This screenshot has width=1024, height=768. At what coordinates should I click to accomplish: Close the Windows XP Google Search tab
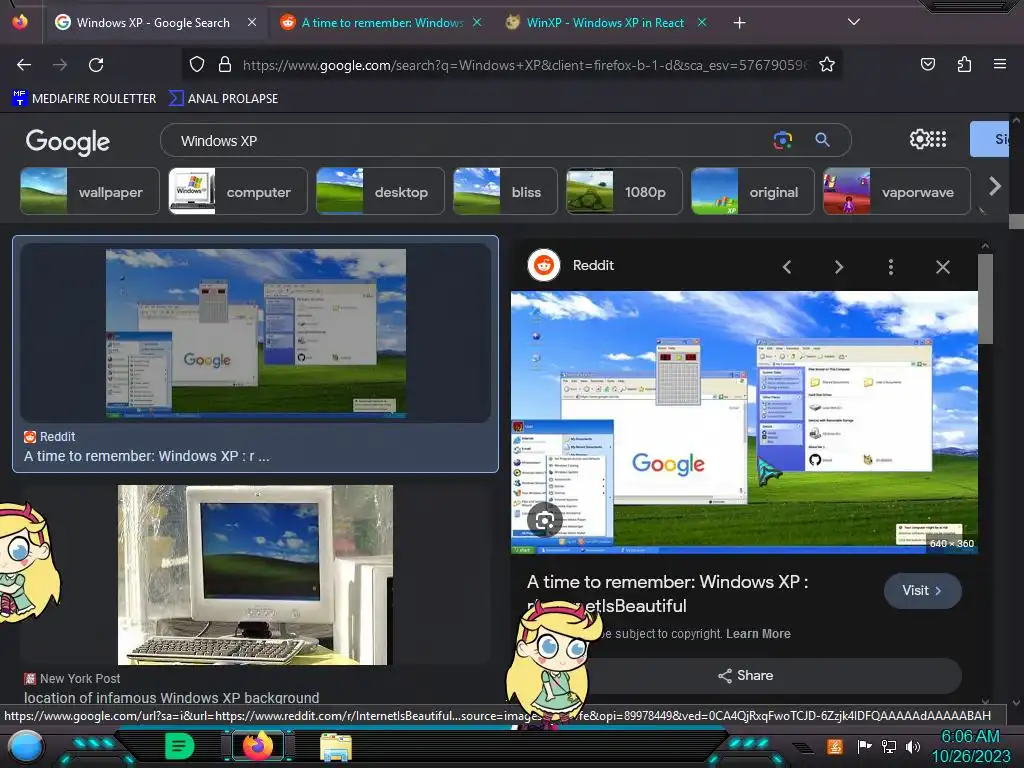[x=251, y=22]
